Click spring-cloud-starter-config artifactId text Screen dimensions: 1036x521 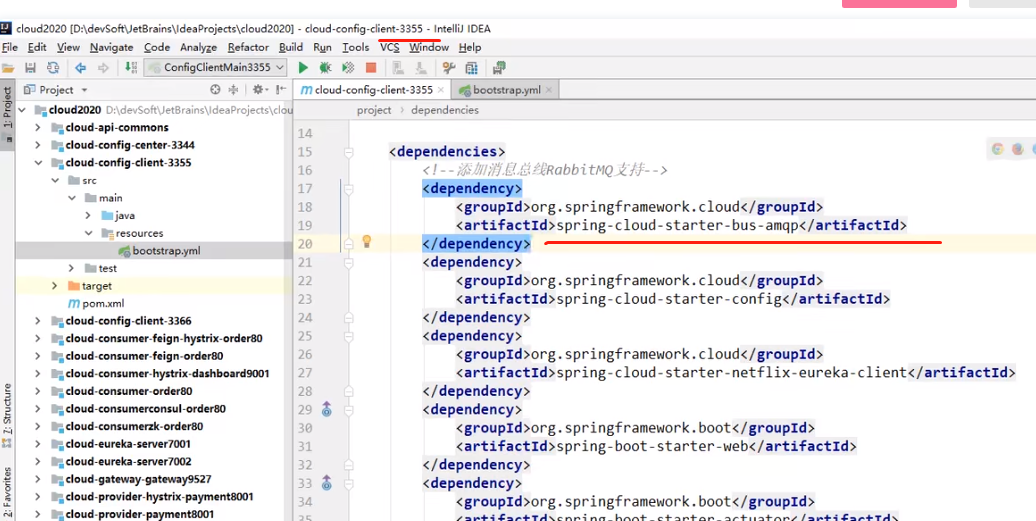(x=669, y=300)
